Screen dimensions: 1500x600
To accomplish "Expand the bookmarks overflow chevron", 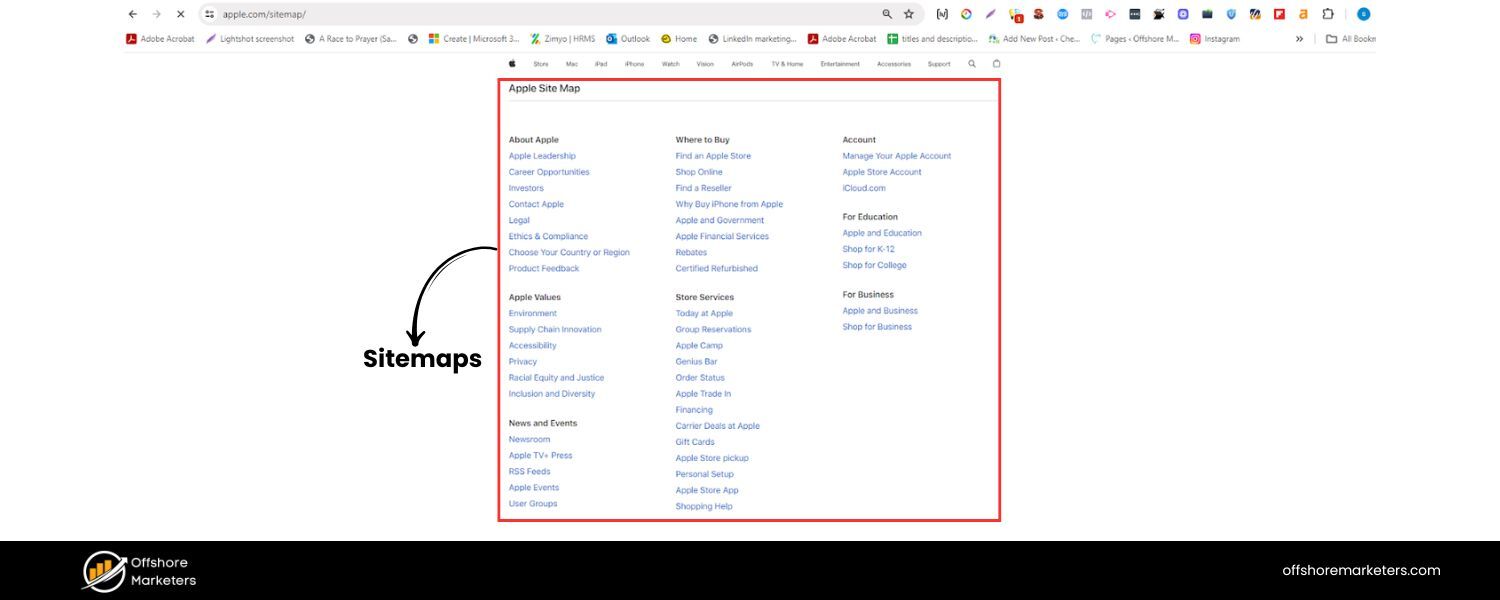I will [x=1299, y=39].
